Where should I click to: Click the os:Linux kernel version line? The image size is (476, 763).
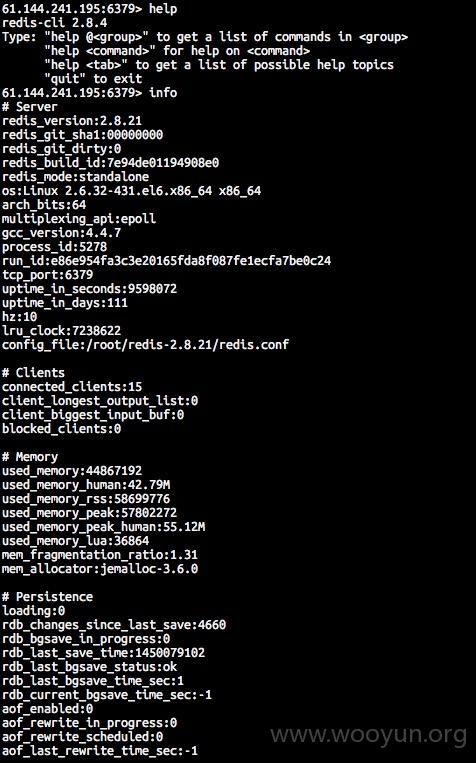coord(131,191)
